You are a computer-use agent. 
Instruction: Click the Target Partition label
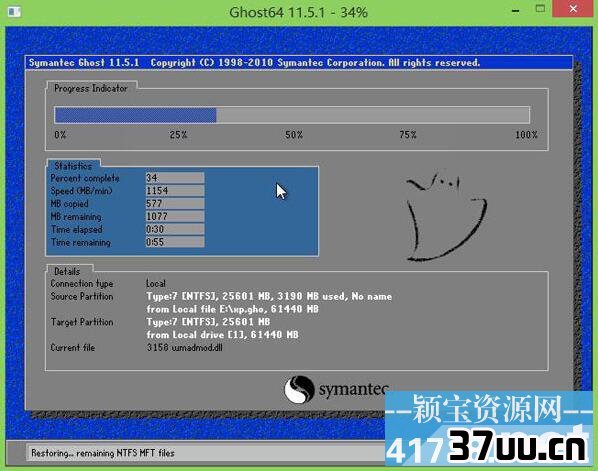point(82,322)
